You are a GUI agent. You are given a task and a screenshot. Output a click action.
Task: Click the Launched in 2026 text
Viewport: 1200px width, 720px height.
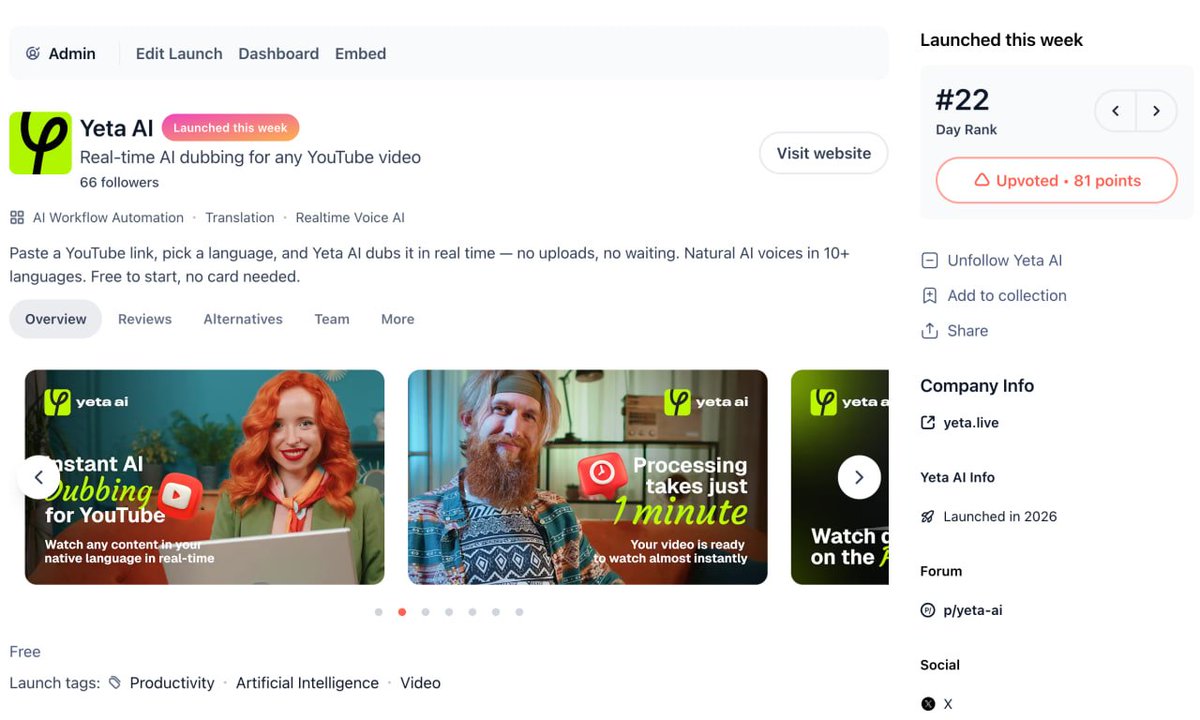point(1000,517)
